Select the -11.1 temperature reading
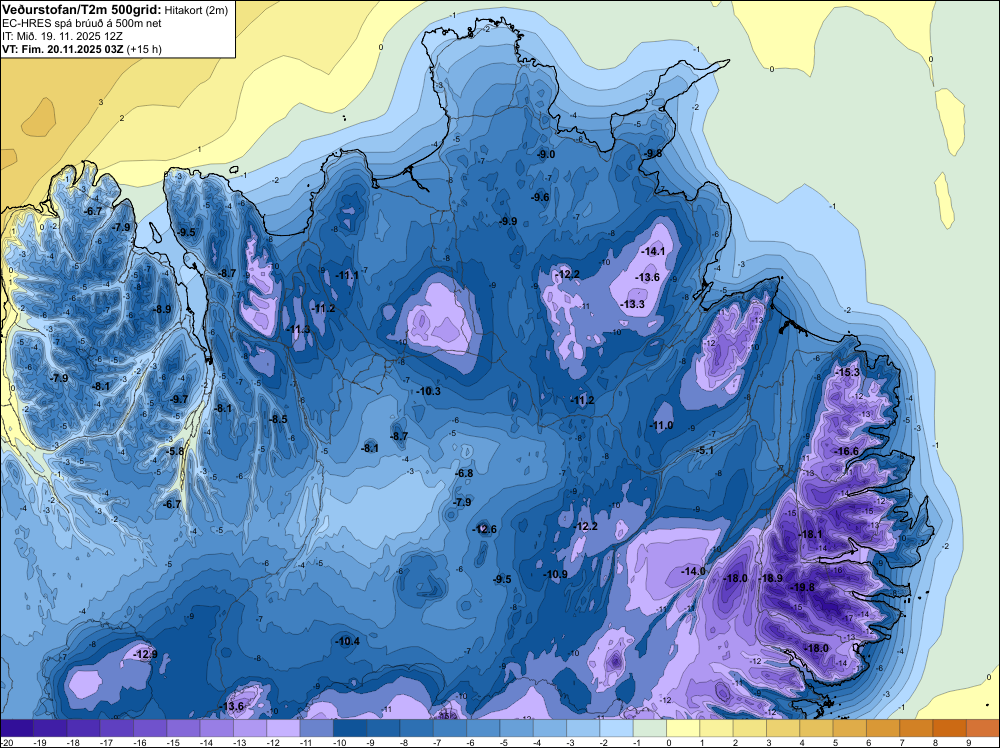 [347, 275]
